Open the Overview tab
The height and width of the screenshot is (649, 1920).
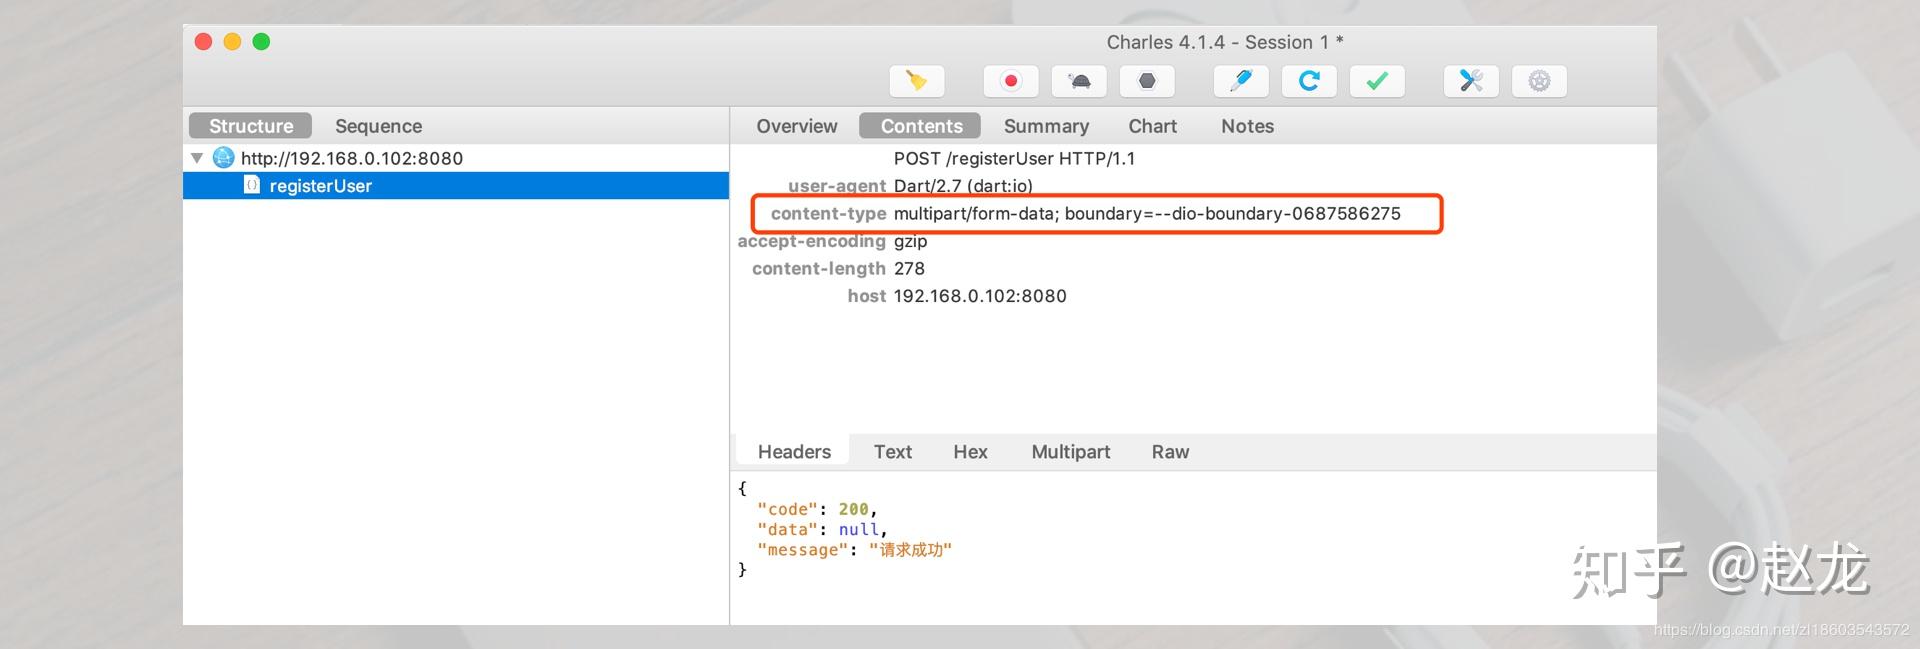click(x=797, y=126)
